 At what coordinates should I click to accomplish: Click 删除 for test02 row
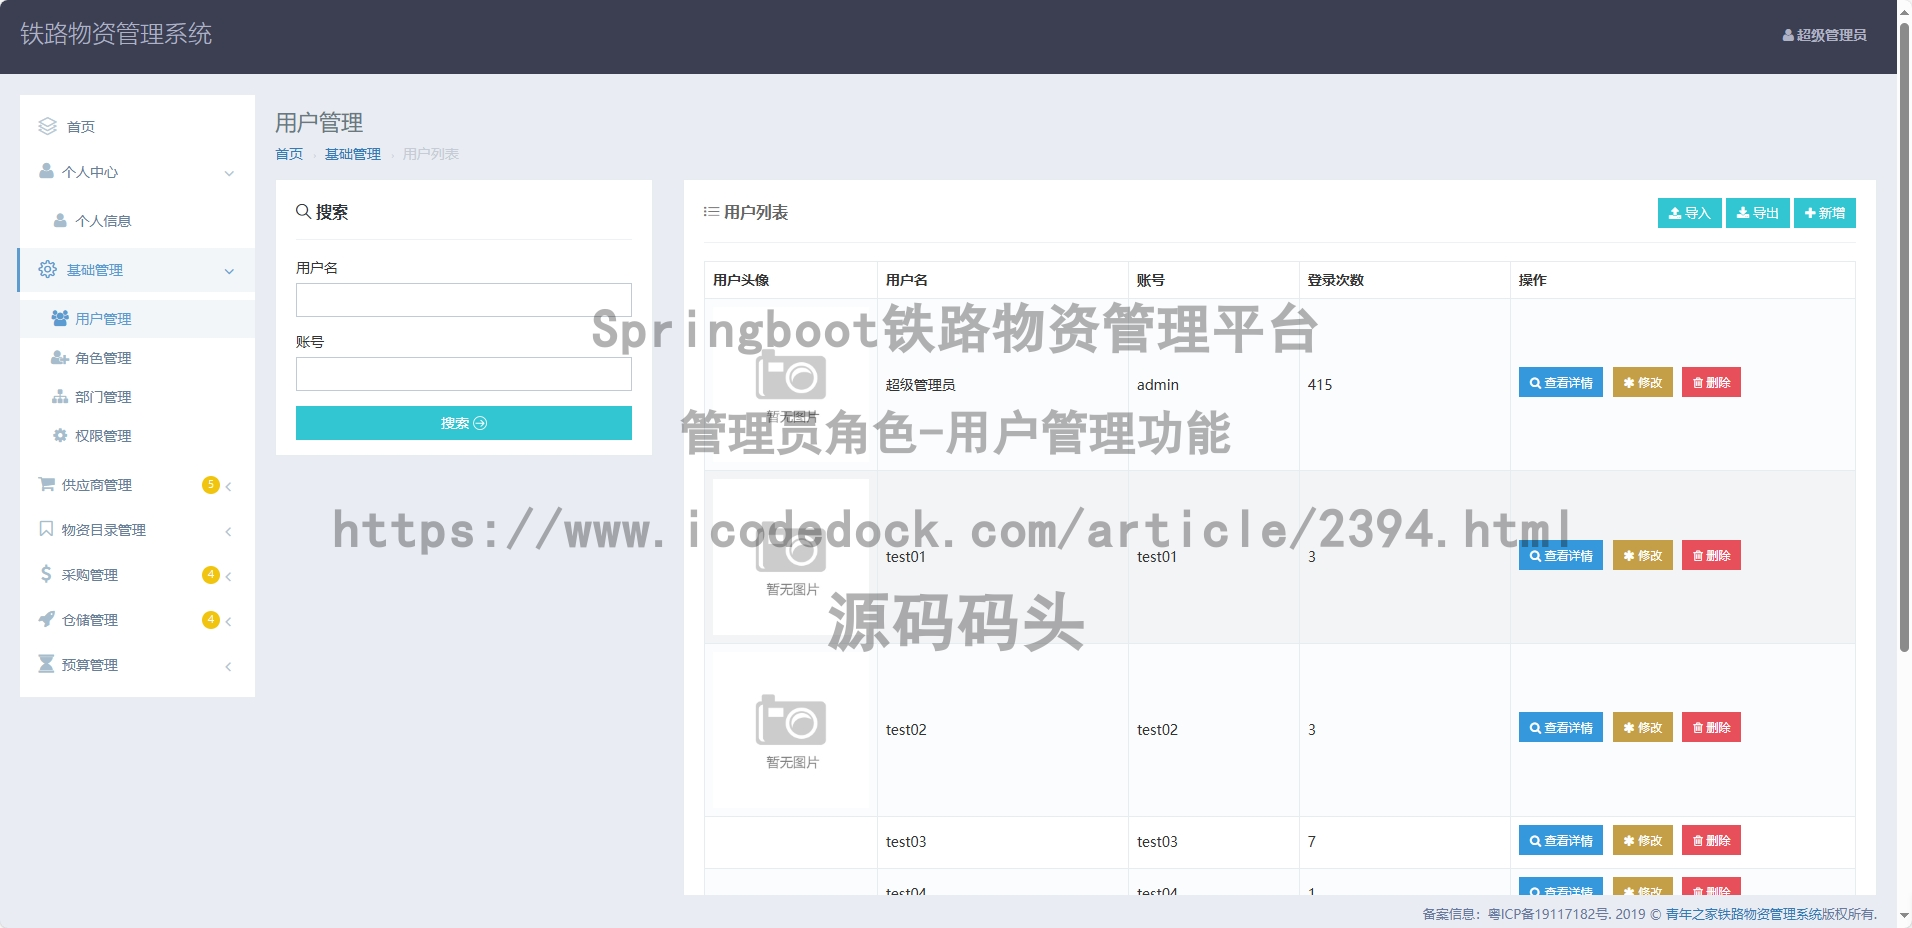(1711, 728)
